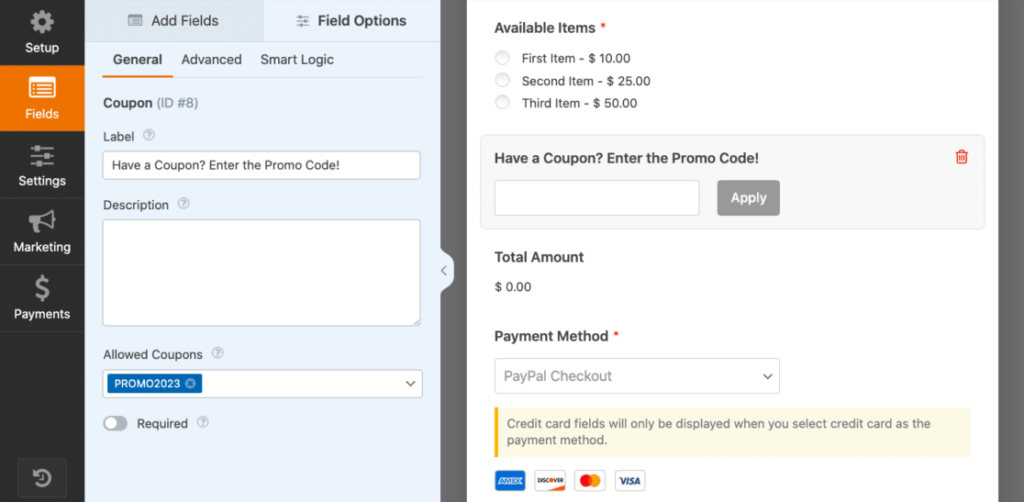Click the Description text area

[261, 272]
